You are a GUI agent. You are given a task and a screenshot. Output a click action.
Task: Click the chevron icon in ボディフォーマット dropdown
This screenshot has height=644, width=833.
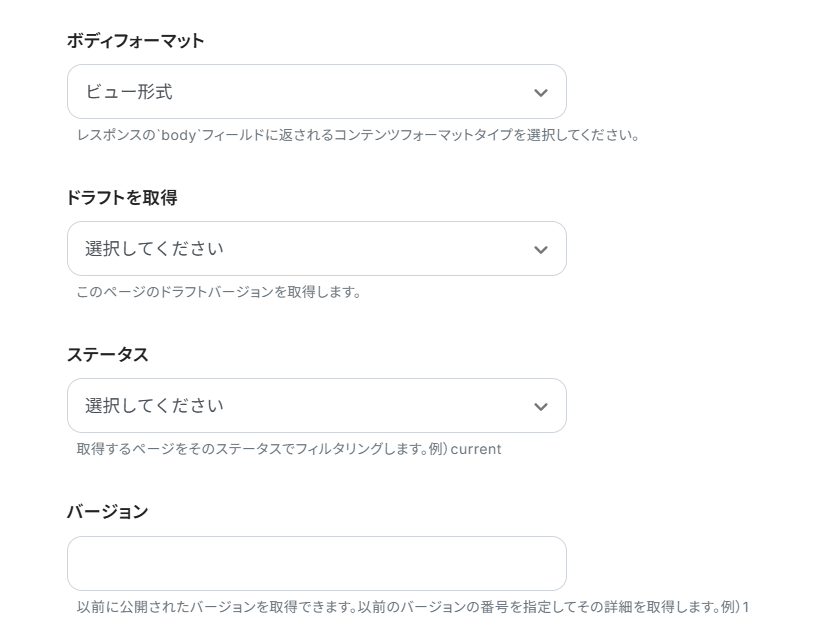click(541, 92)
